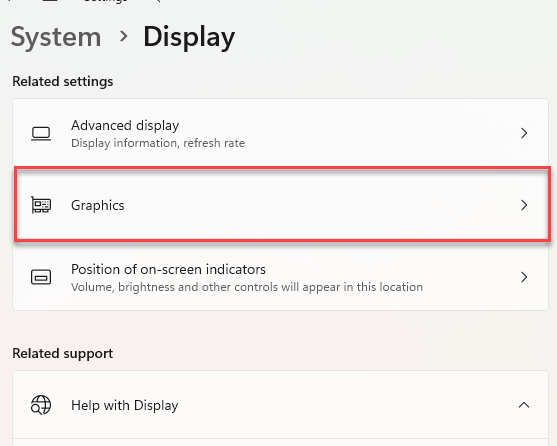Open the Advanced display chevron arrow
The image size is (557, 446).
524,133
